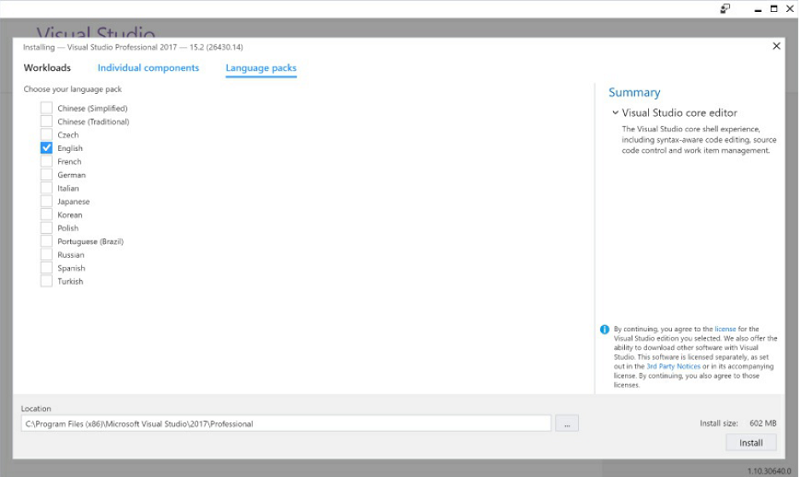Check the Japanese language pack box
800x477 pixels.
coord(46,201)
